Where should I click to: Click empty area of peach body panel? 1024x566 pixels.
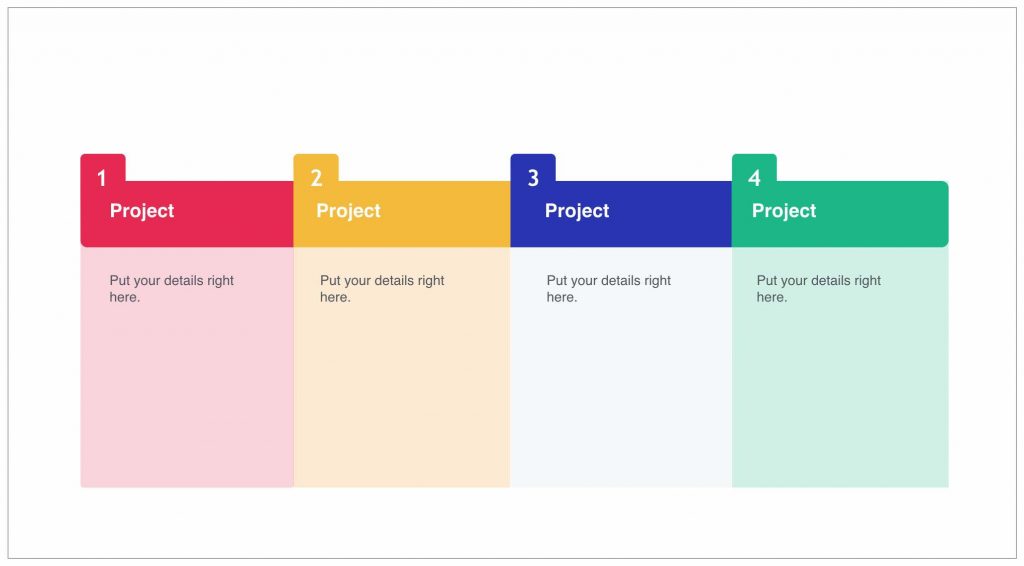tap(402, 398)
